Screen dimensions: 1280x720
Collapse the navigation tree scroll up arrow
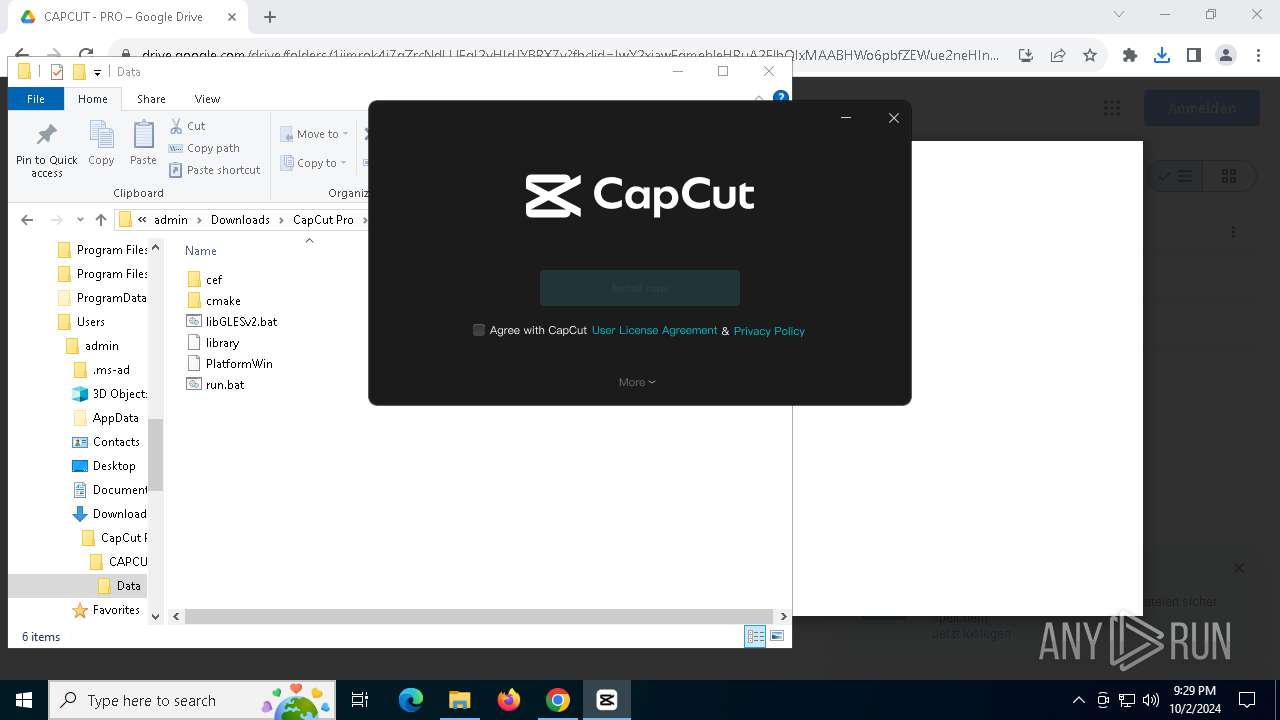pos(155,247)
